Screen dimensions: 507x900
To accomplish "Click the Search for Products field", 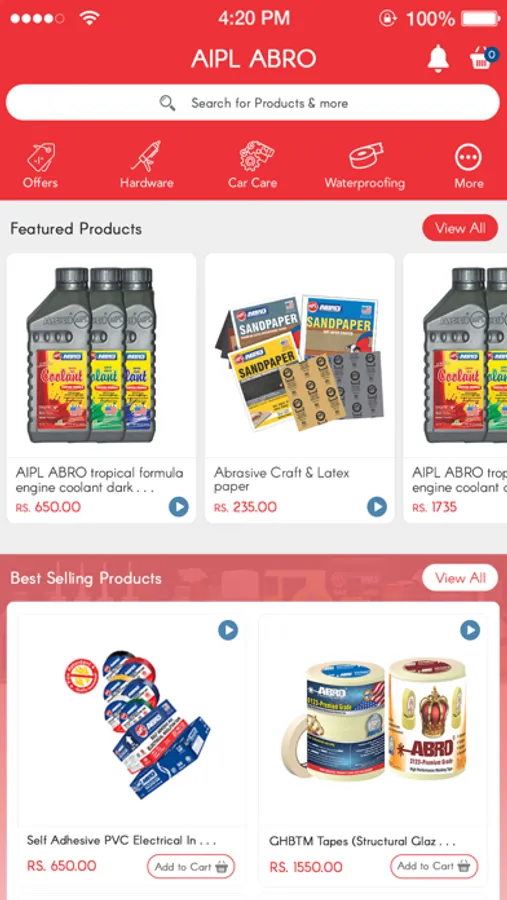I will pos(253,103).
